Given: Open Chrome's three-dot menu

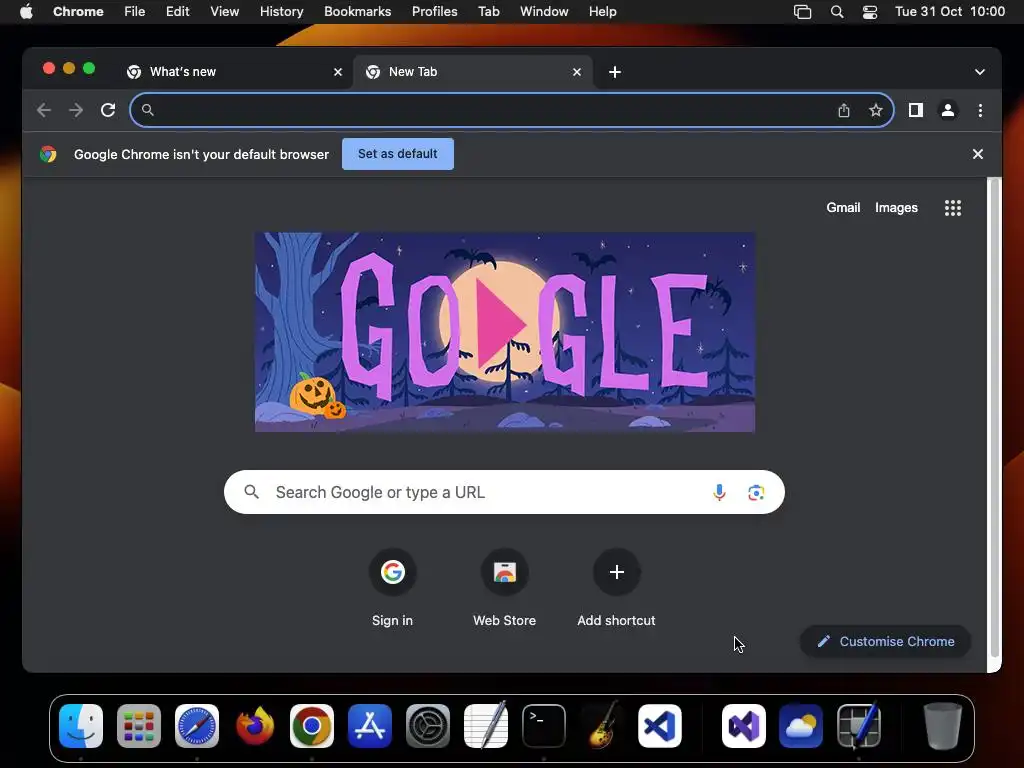Looking at the screenshot, I should 980,110.
